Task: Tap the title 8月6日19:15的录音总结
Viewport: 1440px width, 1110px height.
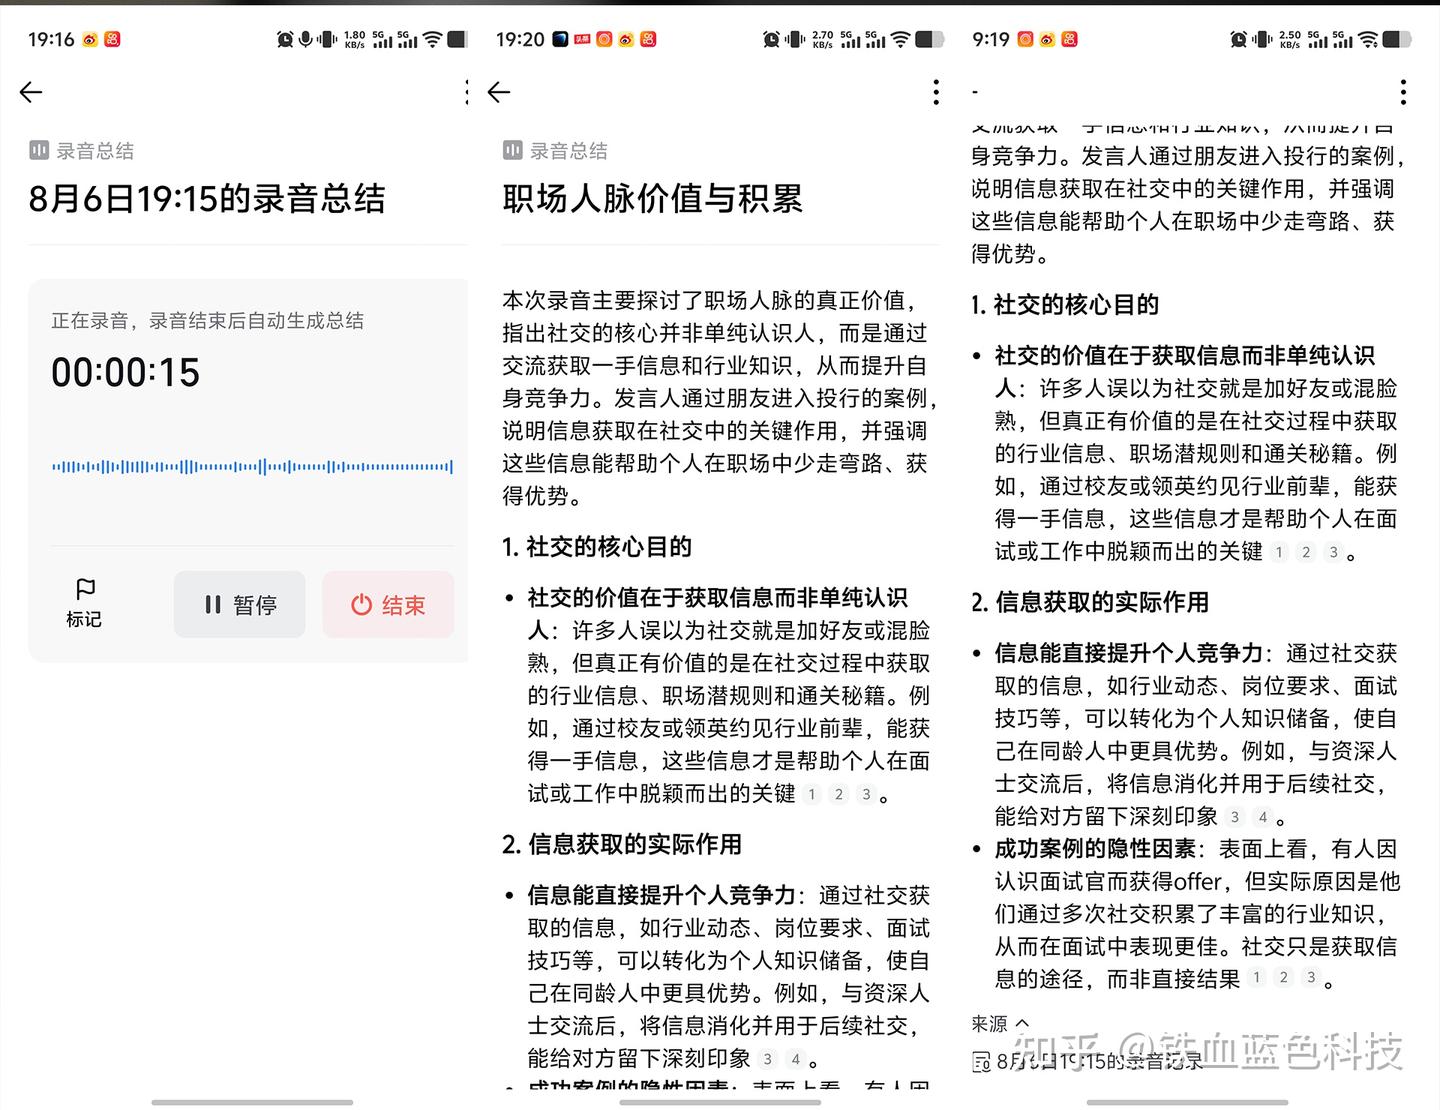Action: point(207,198)
